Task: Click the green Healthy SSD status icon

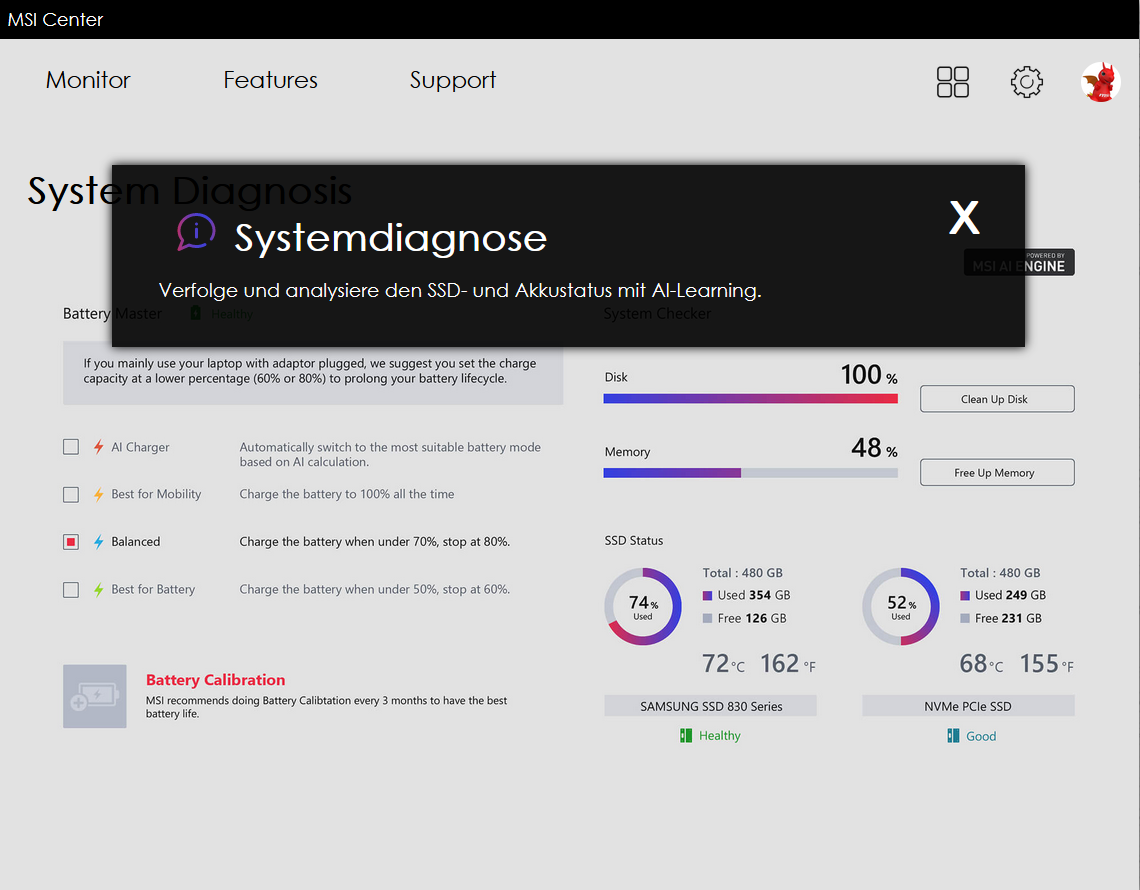Action: [686, 736]
